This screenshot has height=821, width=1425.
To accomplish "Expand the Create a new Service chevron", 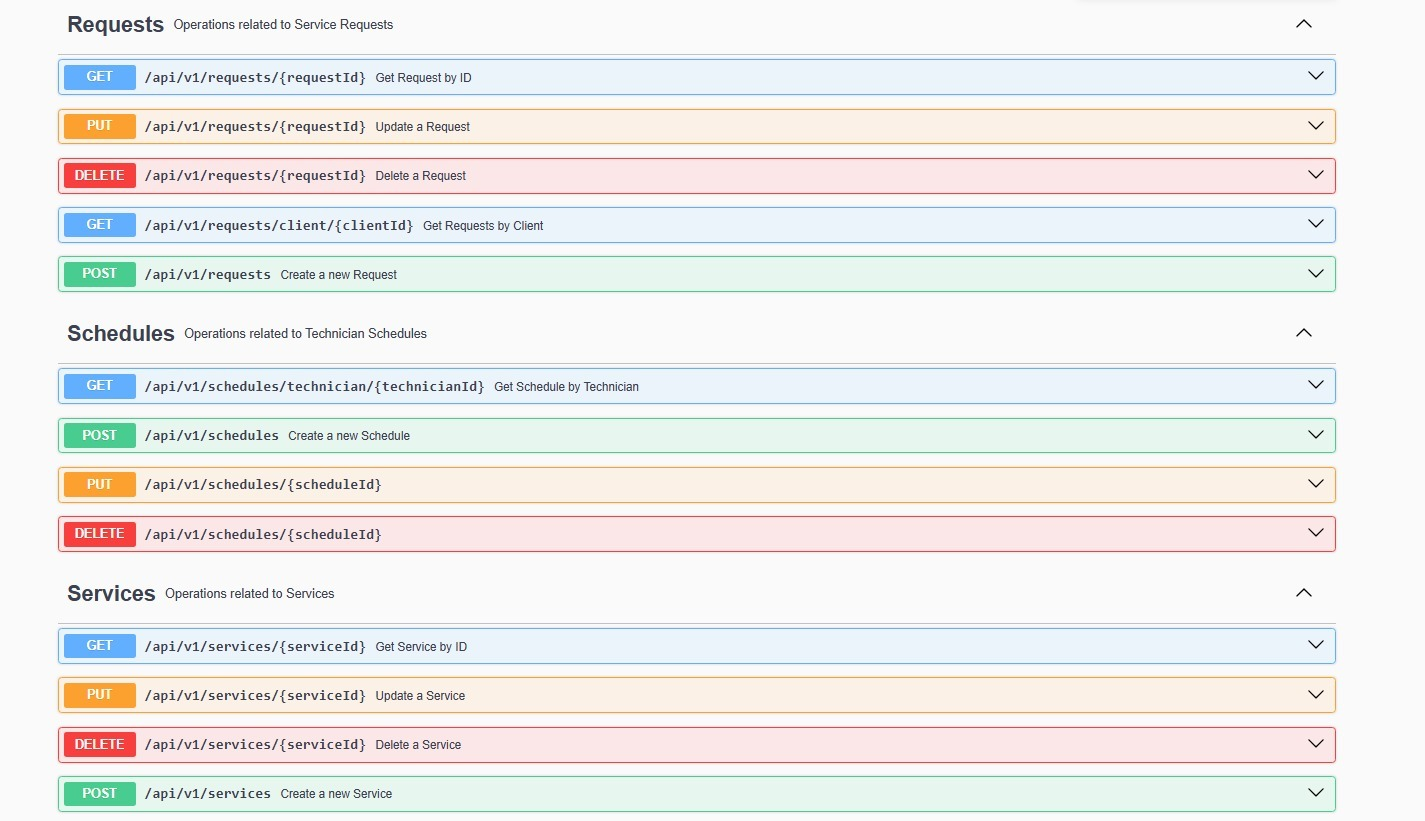I will (x=1316, y=793).
